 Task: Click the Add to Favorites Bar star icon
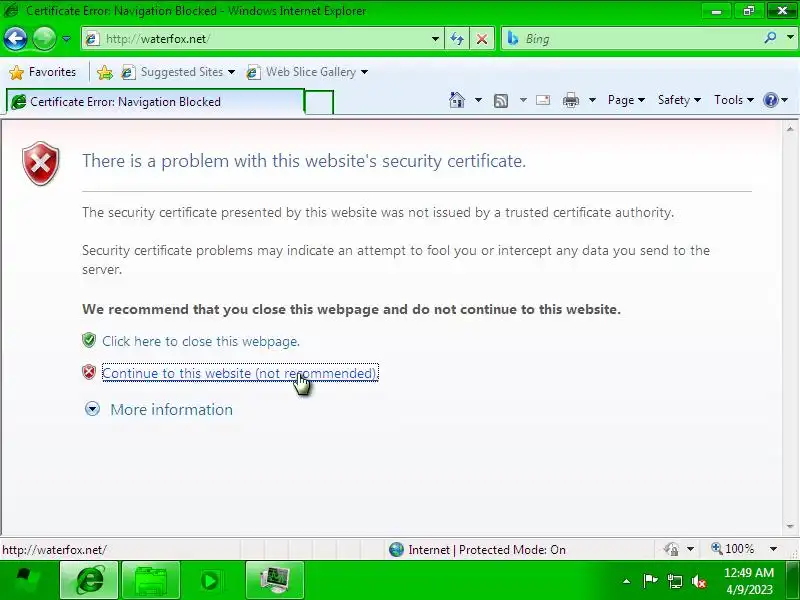(x=105, y=72)
